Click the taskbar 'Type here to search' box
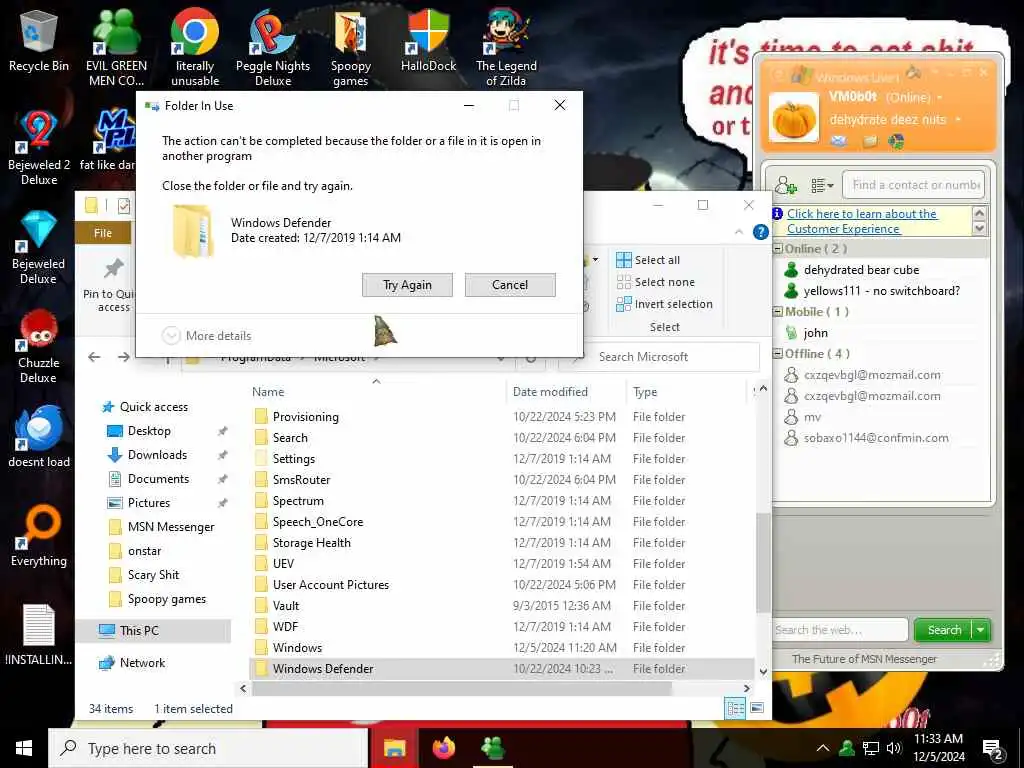 [208, 748]
